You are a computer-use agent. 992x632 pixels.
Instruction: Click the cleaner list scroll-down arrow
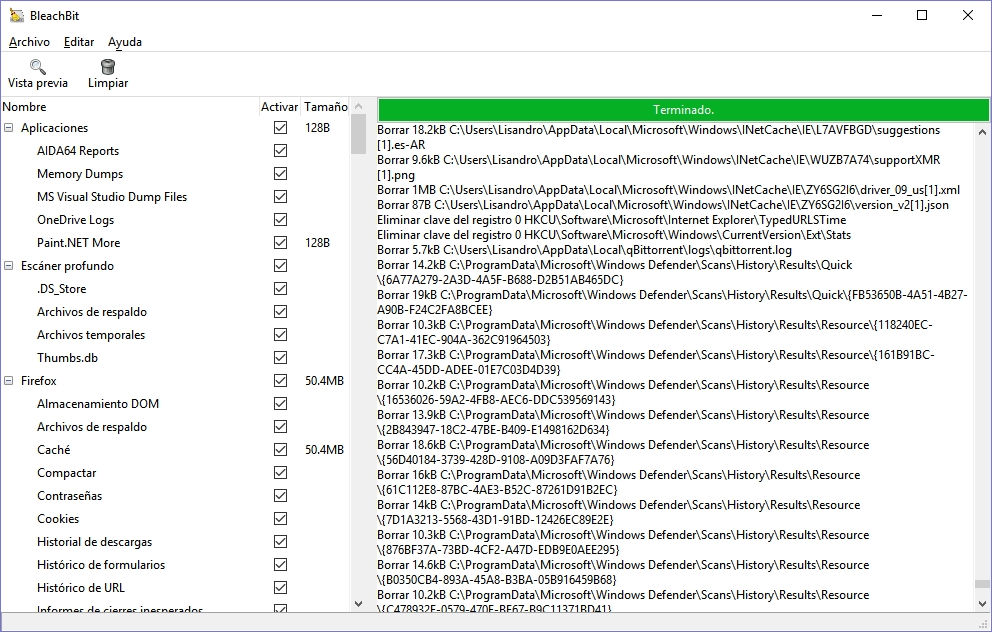pos(359,604)
